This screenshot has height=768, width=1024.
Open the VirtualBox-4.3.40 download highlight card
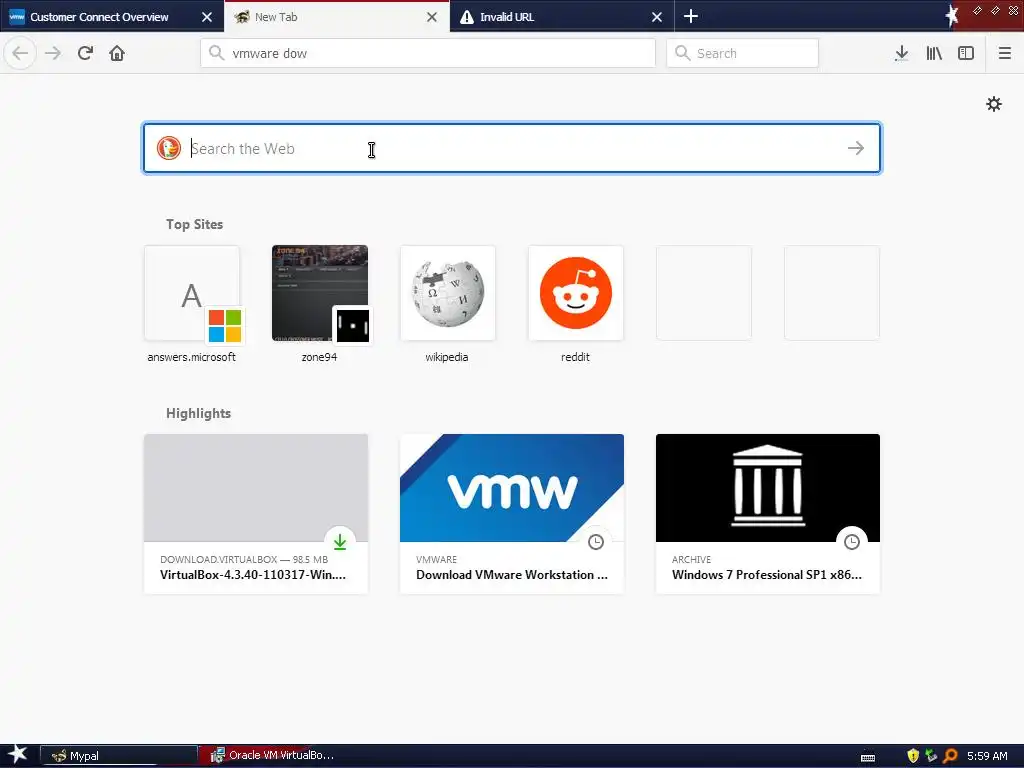click(x=255, y=514)
